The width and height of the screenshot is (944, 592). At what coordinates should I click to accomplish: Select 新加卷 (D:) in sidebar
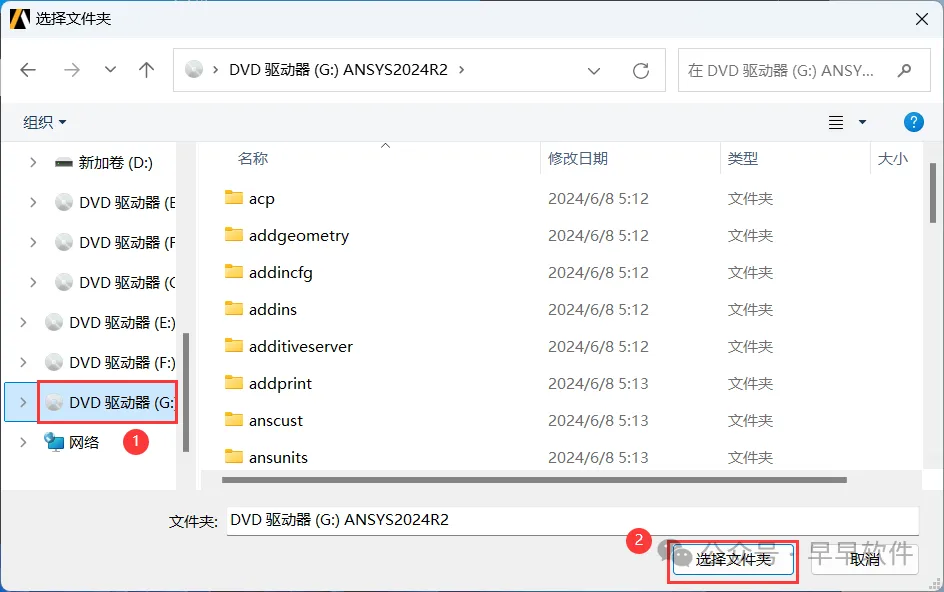[104, 163]
